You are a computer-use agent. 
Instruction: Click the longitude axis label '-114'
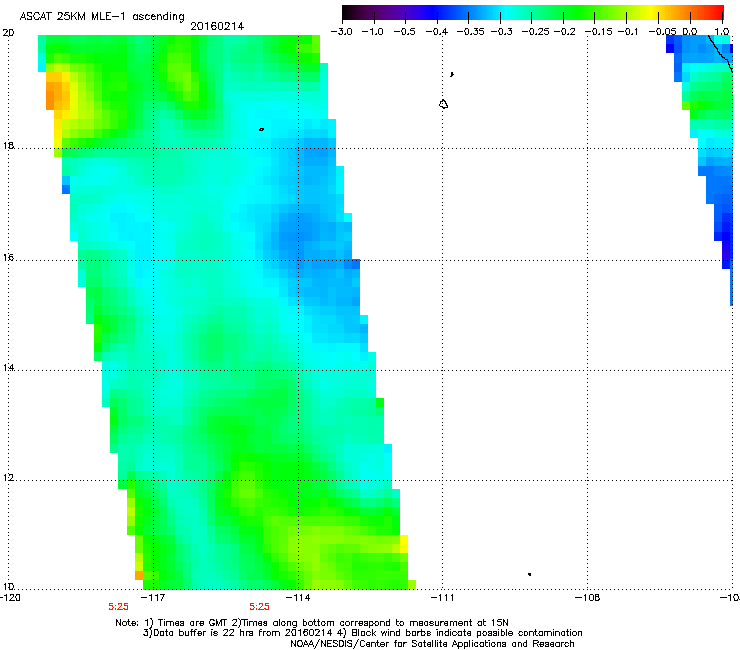pyautogui.click(x=299, y=598)
